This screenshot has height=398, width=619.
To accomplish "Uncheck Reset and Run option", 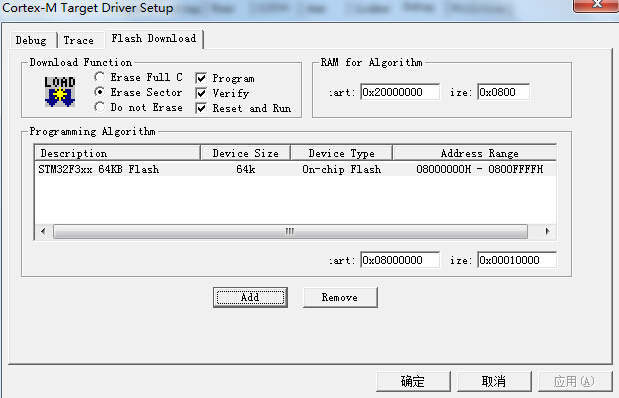I will click(201, 108).
